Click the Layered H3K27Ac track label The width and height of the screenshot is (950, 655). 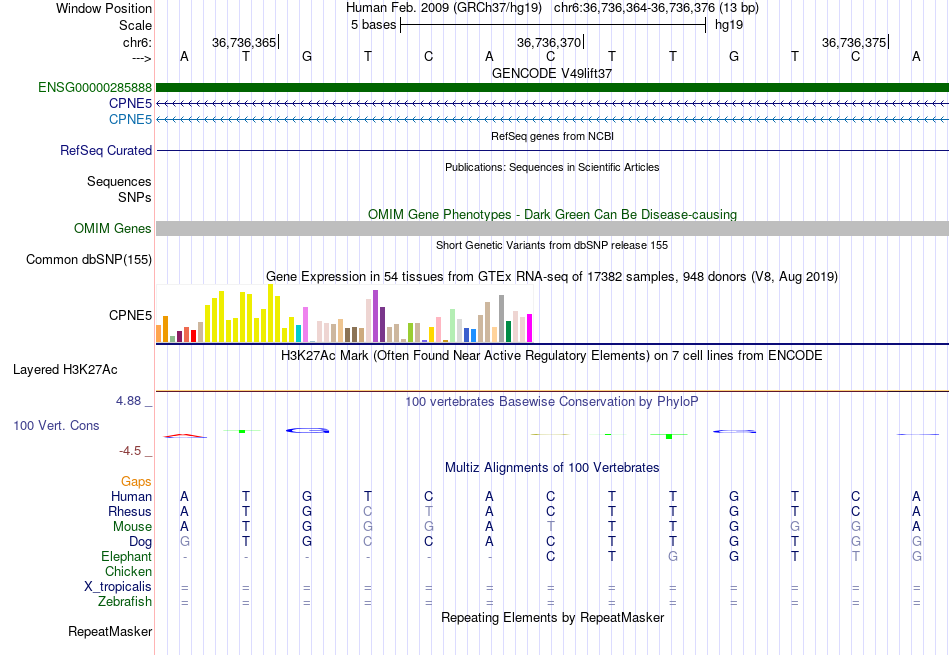(65, 370)
